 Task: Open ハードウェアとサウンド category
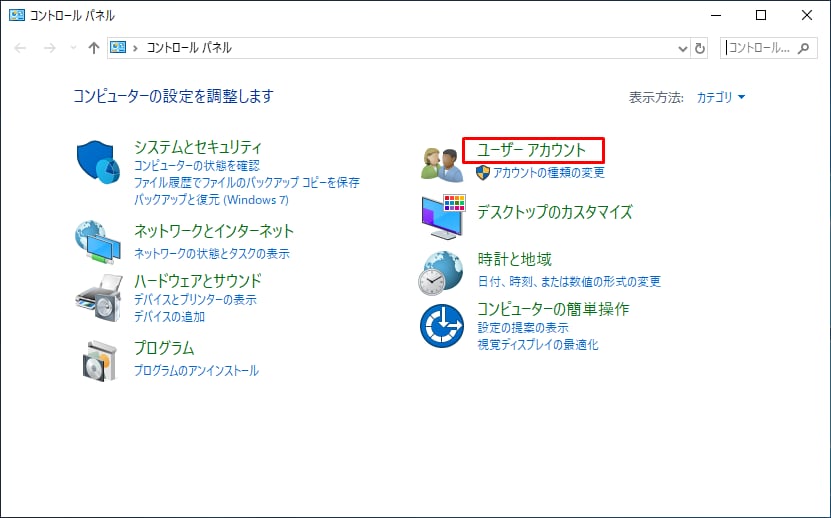pyautogui.click(x=198, y=280)
